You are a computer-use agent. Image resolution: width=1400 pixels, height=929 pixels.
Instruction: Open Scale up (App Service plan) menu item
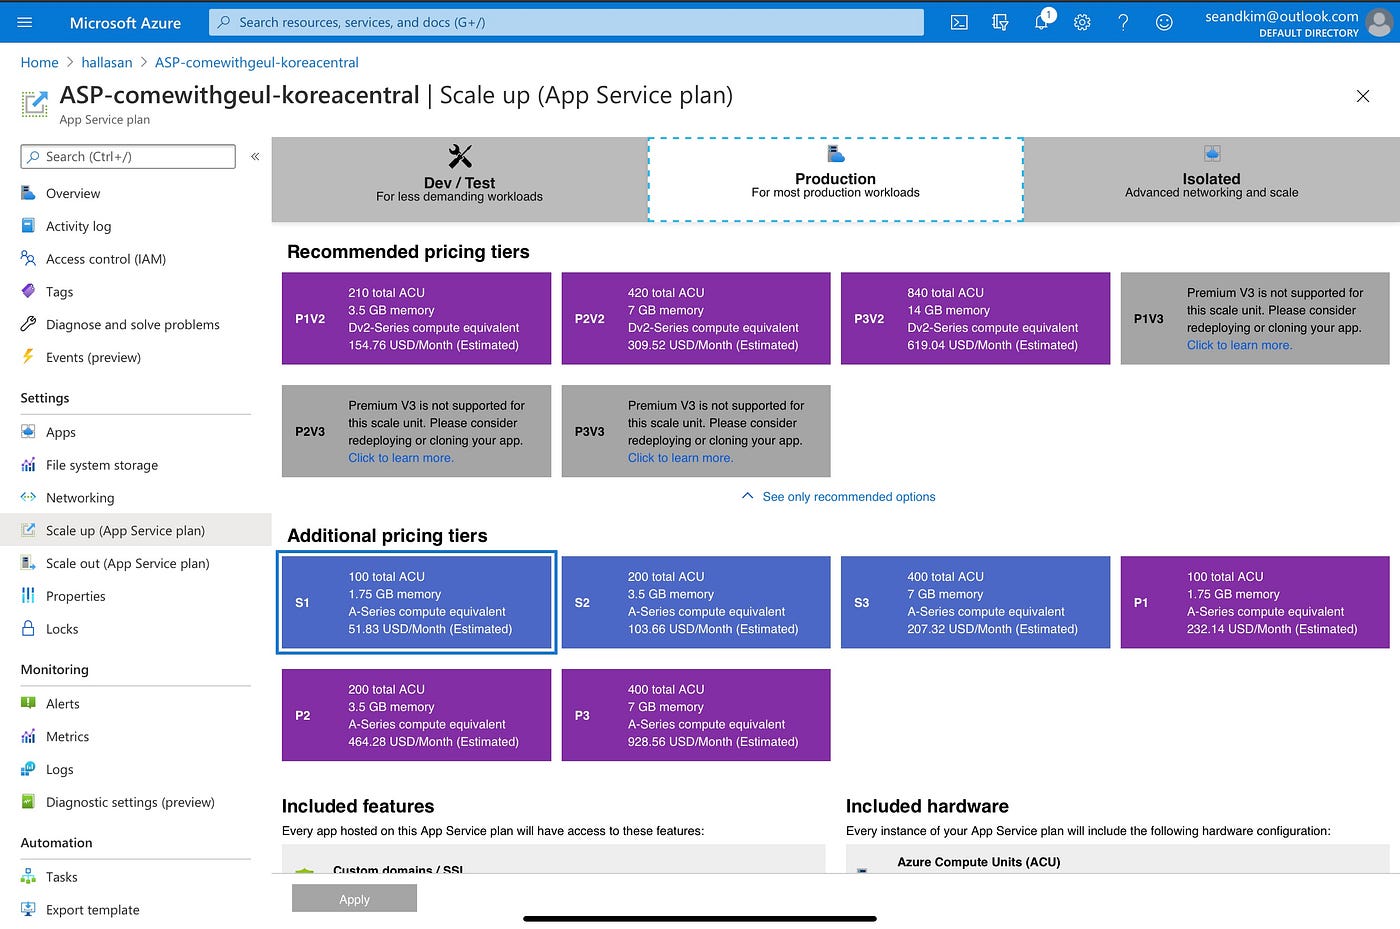(x=135, y=530)
